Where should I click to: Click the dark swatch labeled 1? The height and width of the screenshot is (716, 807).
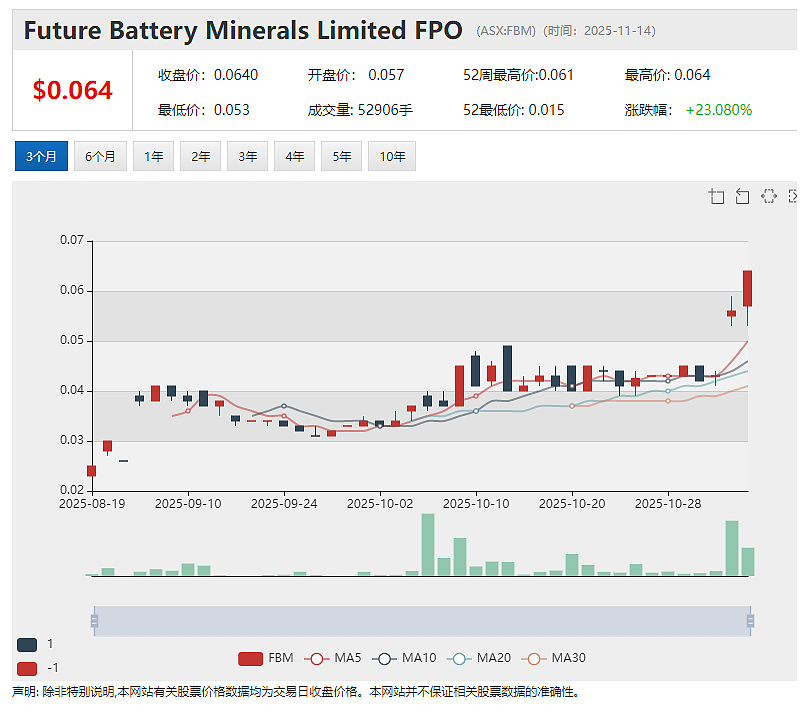(x=27, y=644)
